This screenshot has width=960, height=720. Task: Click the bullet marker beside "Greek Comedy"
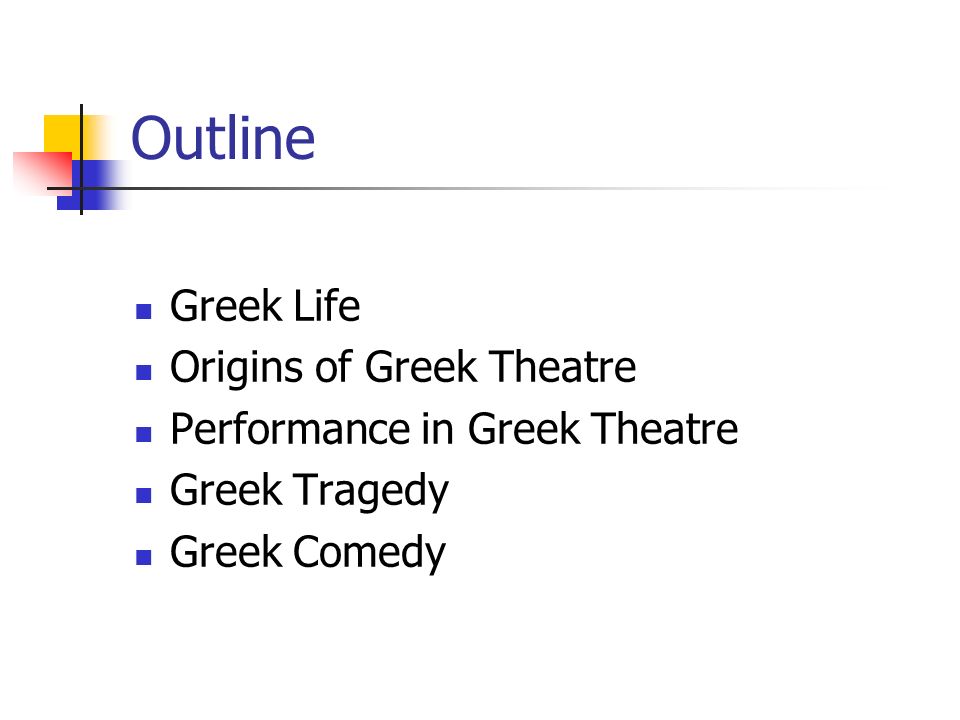coord(143,557)
